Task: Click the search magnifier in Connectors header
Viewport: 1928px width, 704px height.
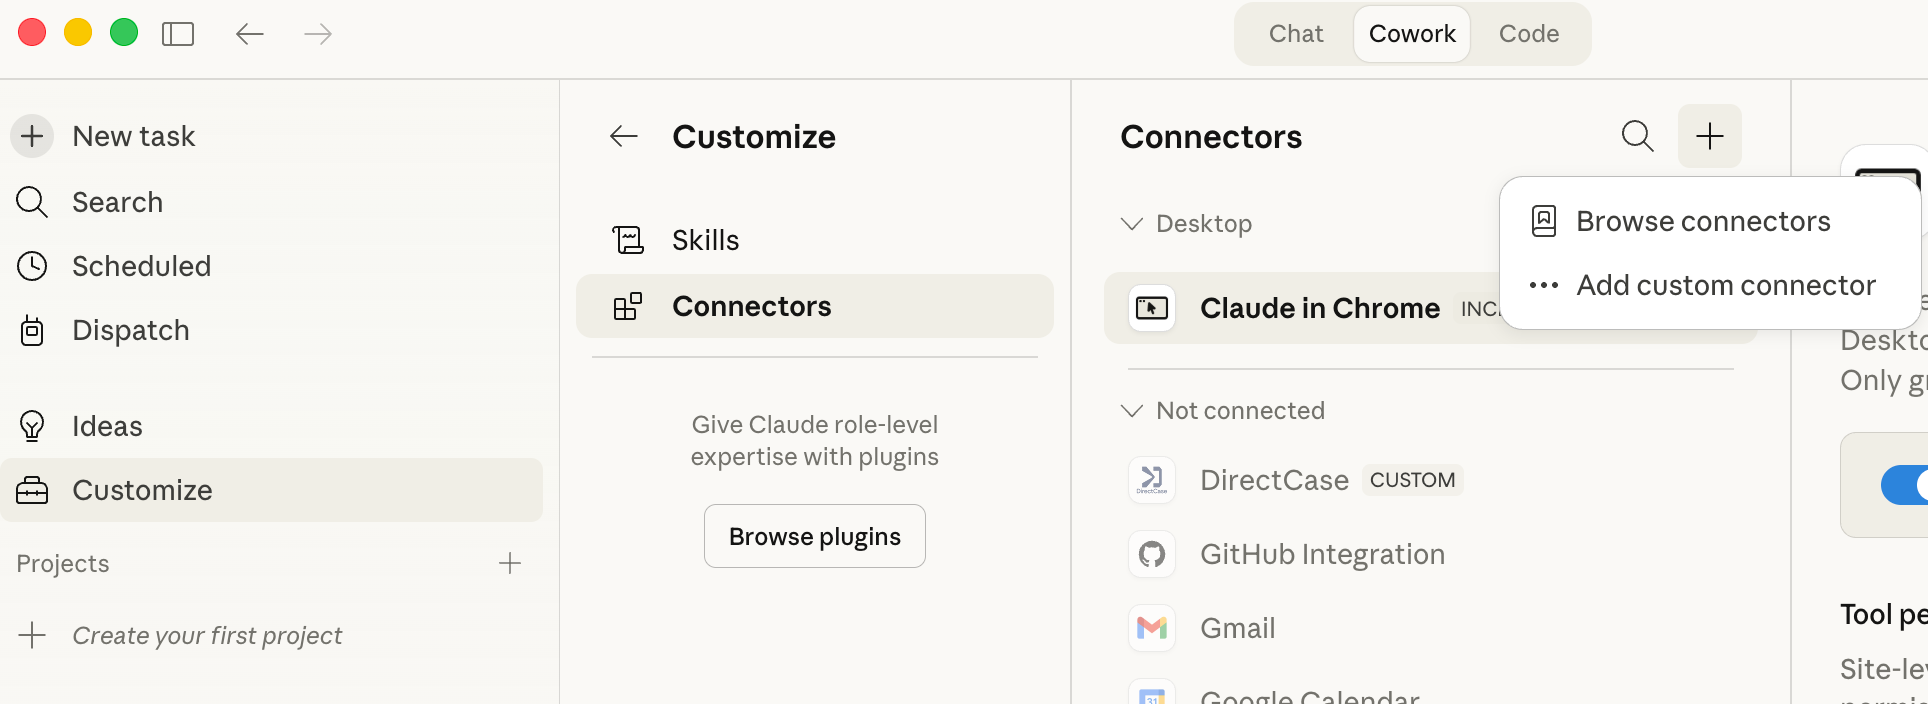Action: click(1637, 136)
